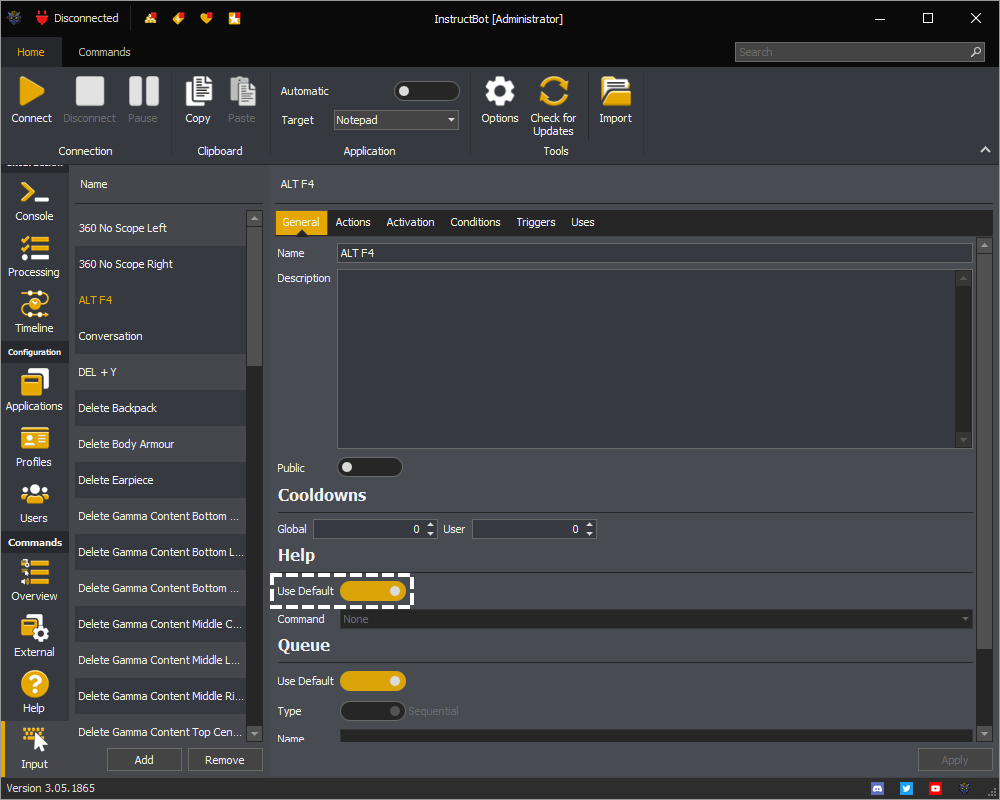
Task: Switch to the Triggers tab
Action: point(536,222)
